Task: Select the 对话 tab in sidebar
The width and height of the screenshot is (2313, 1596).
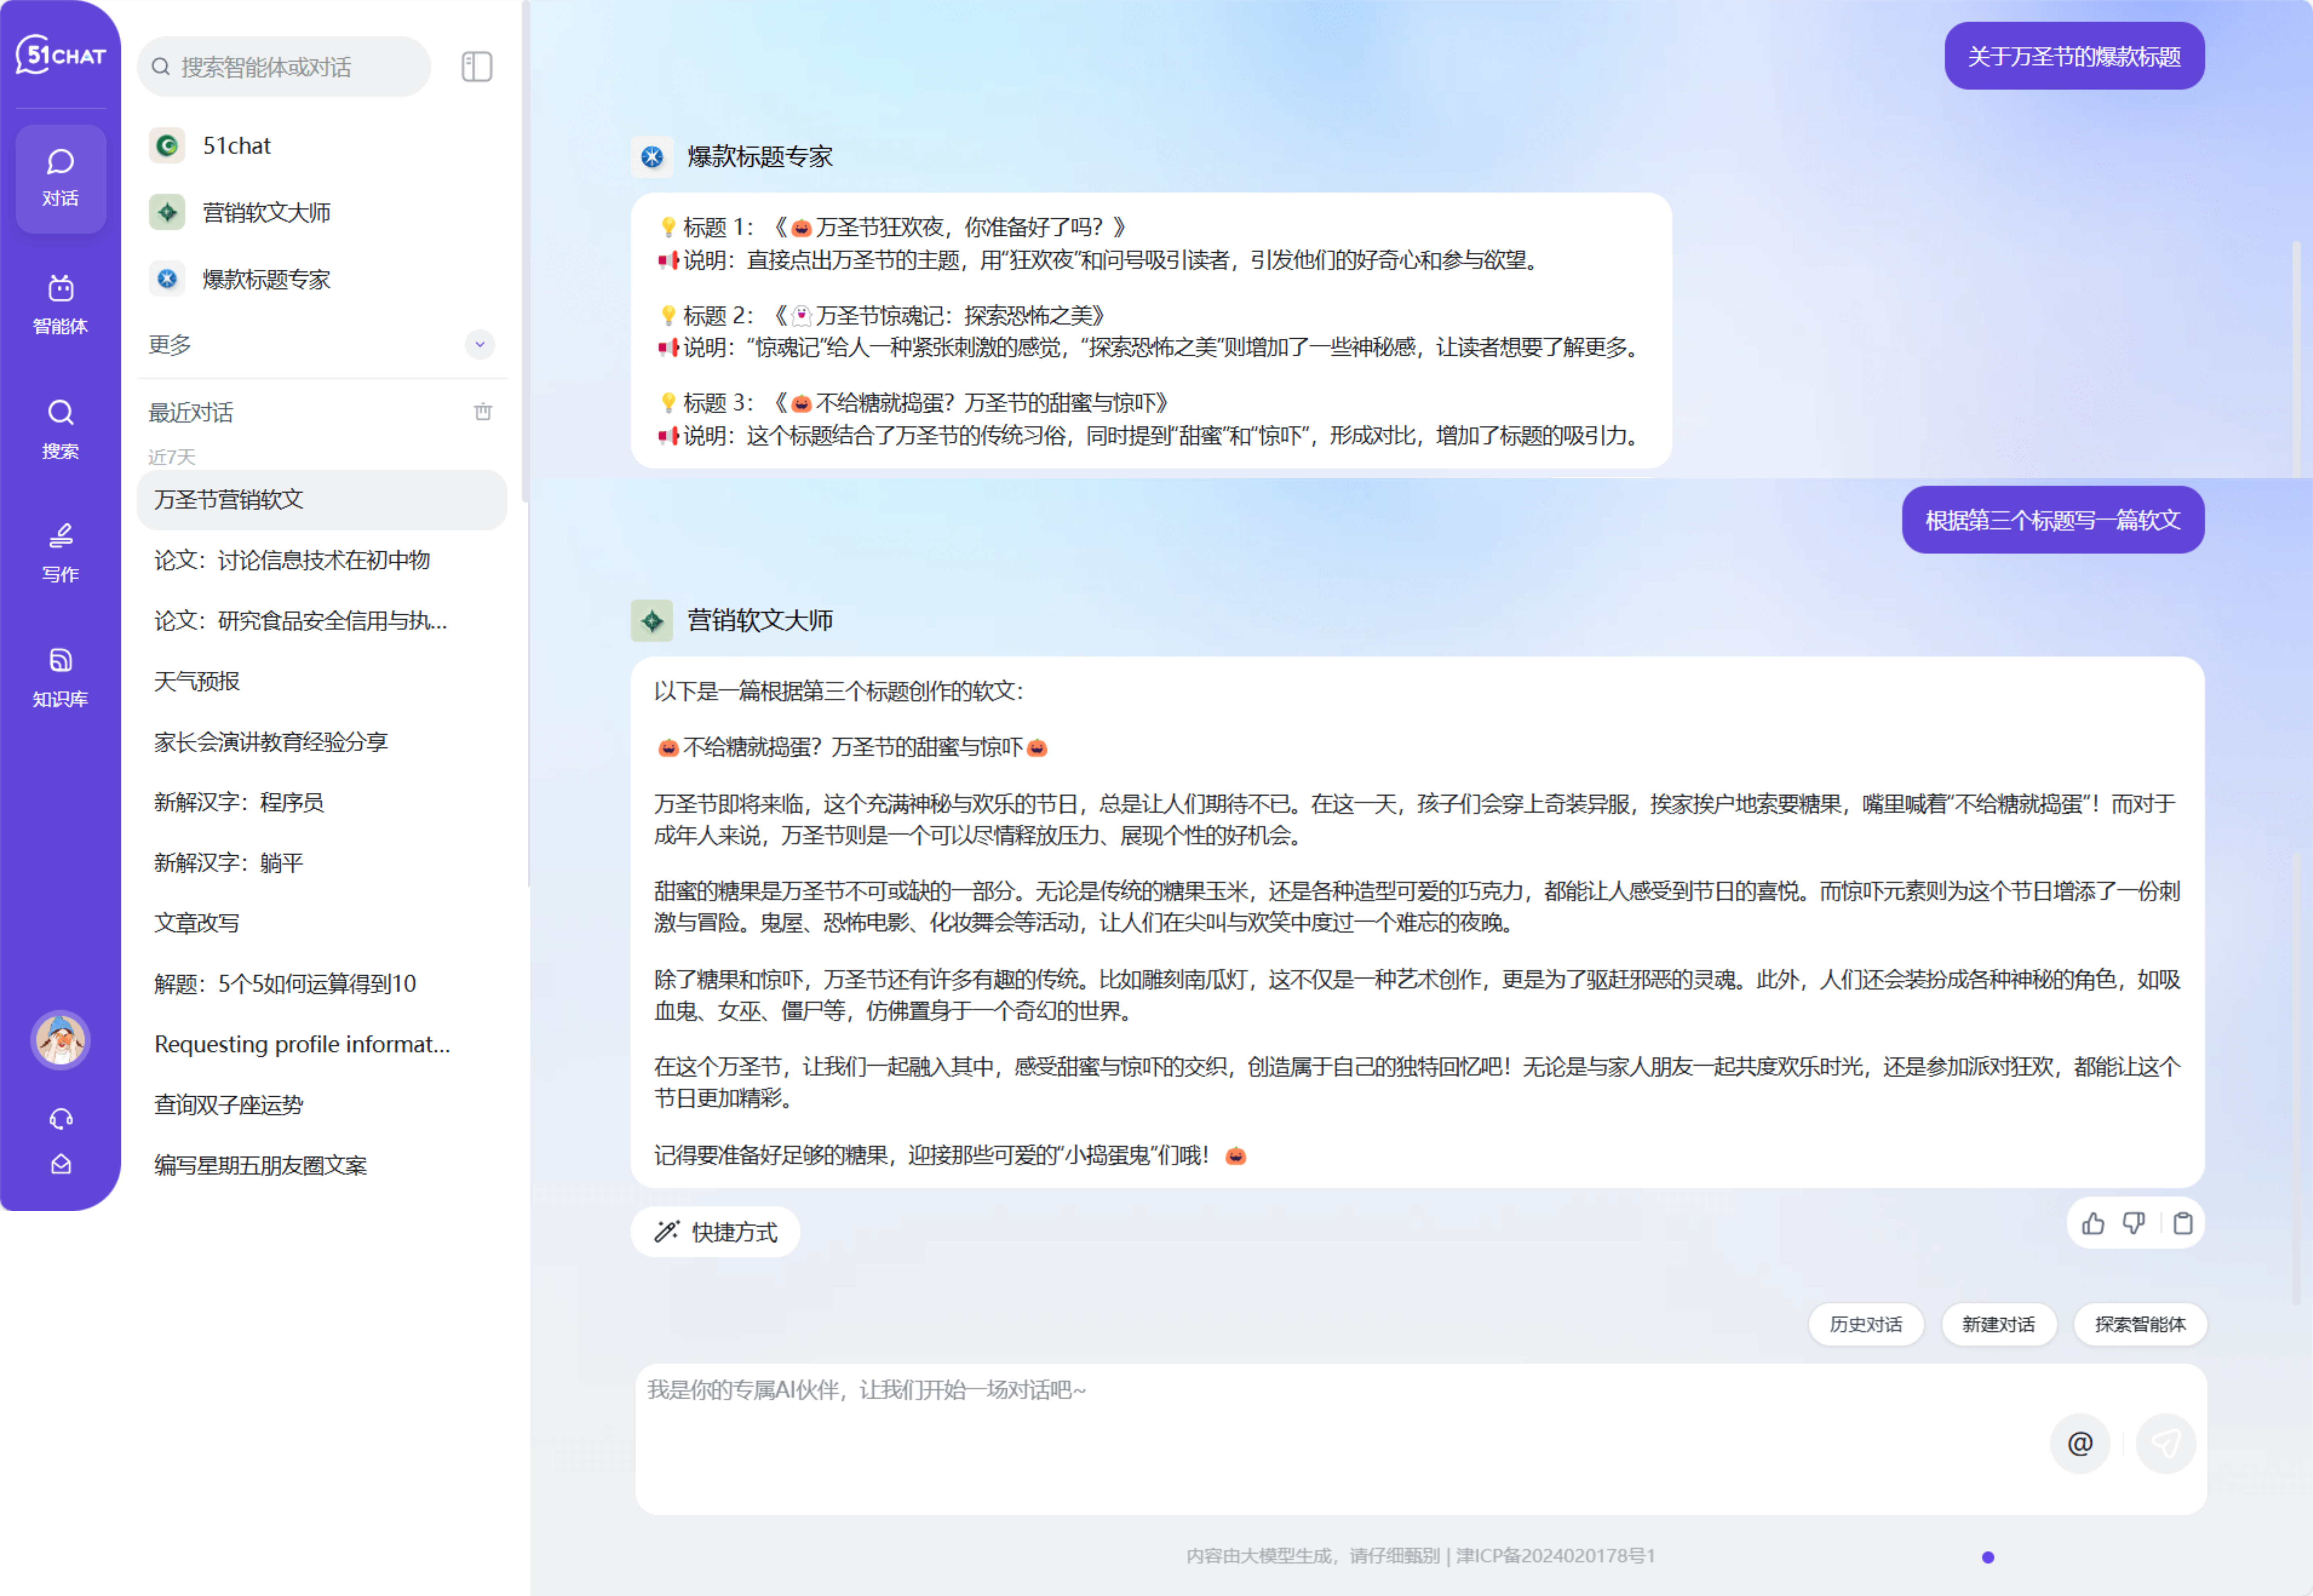Action: (60, 178)
